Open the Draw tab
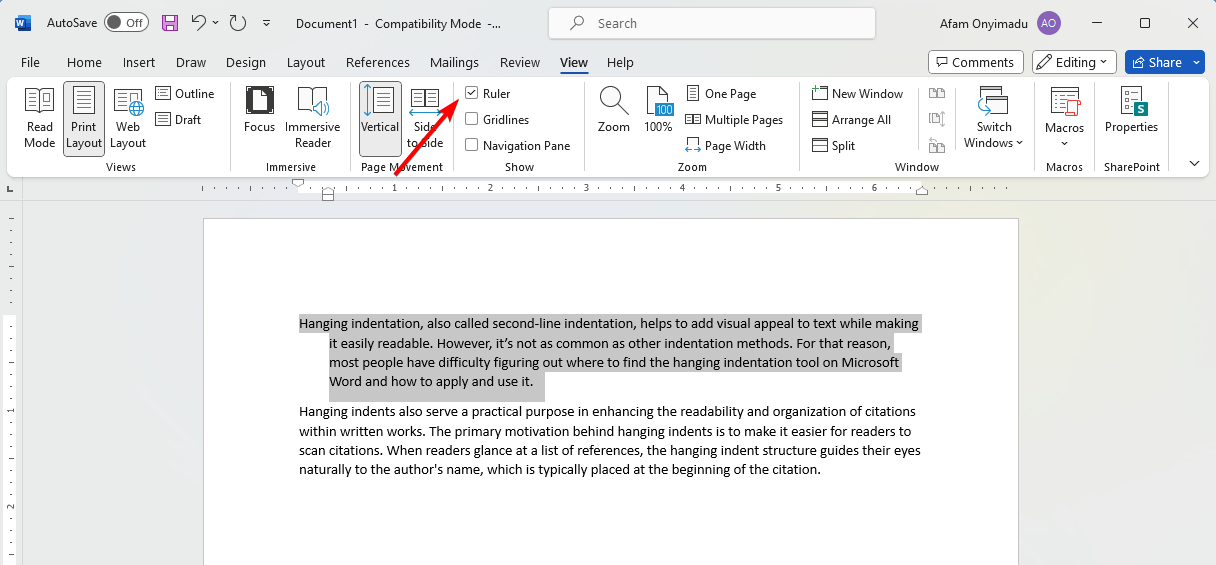This screenshot has width=1216, height=565. pos(191,62)
